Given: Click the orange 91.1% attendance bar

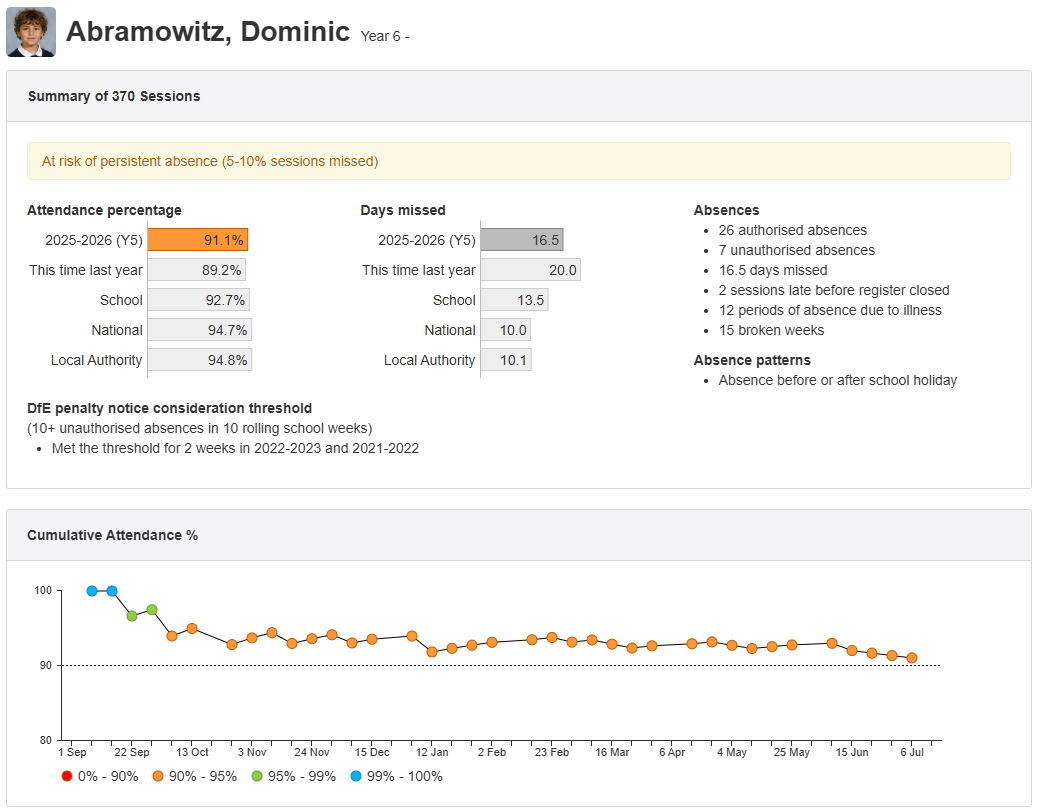Looking at the screenshot, I should click(x=197, y=240).
